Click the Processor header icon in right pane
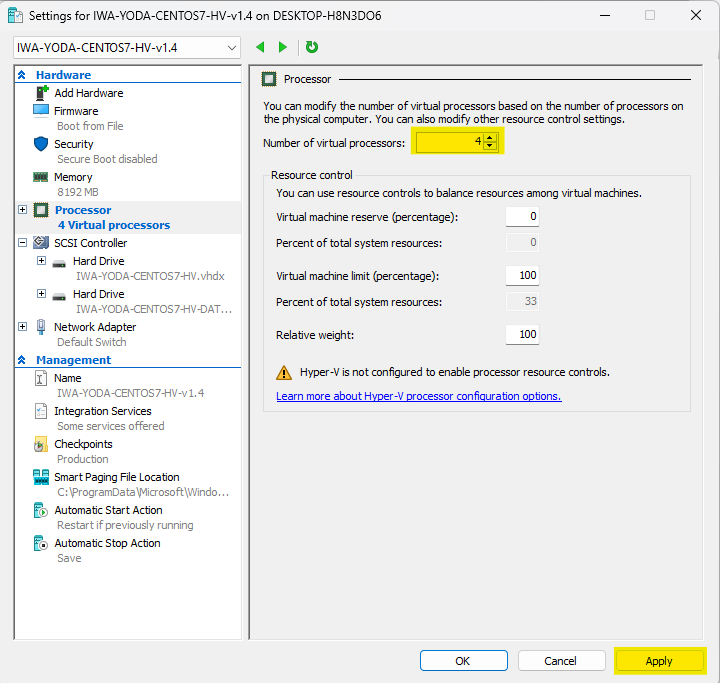 [269, 79]
